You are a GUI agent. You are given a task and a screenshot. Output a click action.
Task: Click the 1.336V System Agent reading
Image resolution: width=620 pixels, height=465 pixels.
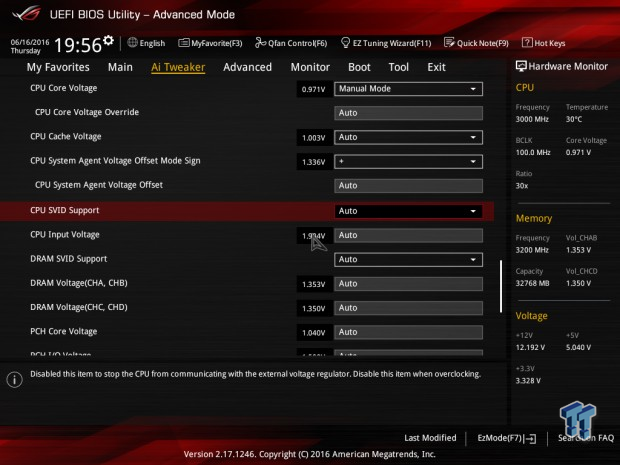click(314, 162)
